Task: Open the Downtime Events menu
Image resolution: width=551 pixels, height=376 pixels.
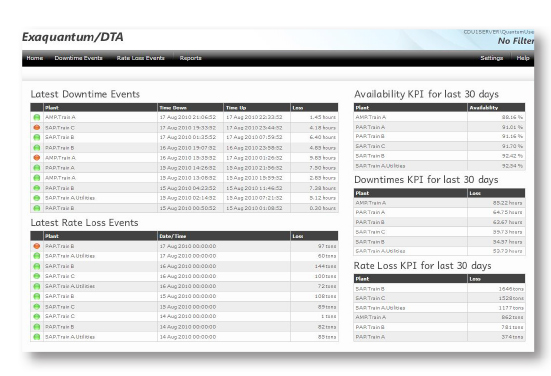Action: point(78,58)
